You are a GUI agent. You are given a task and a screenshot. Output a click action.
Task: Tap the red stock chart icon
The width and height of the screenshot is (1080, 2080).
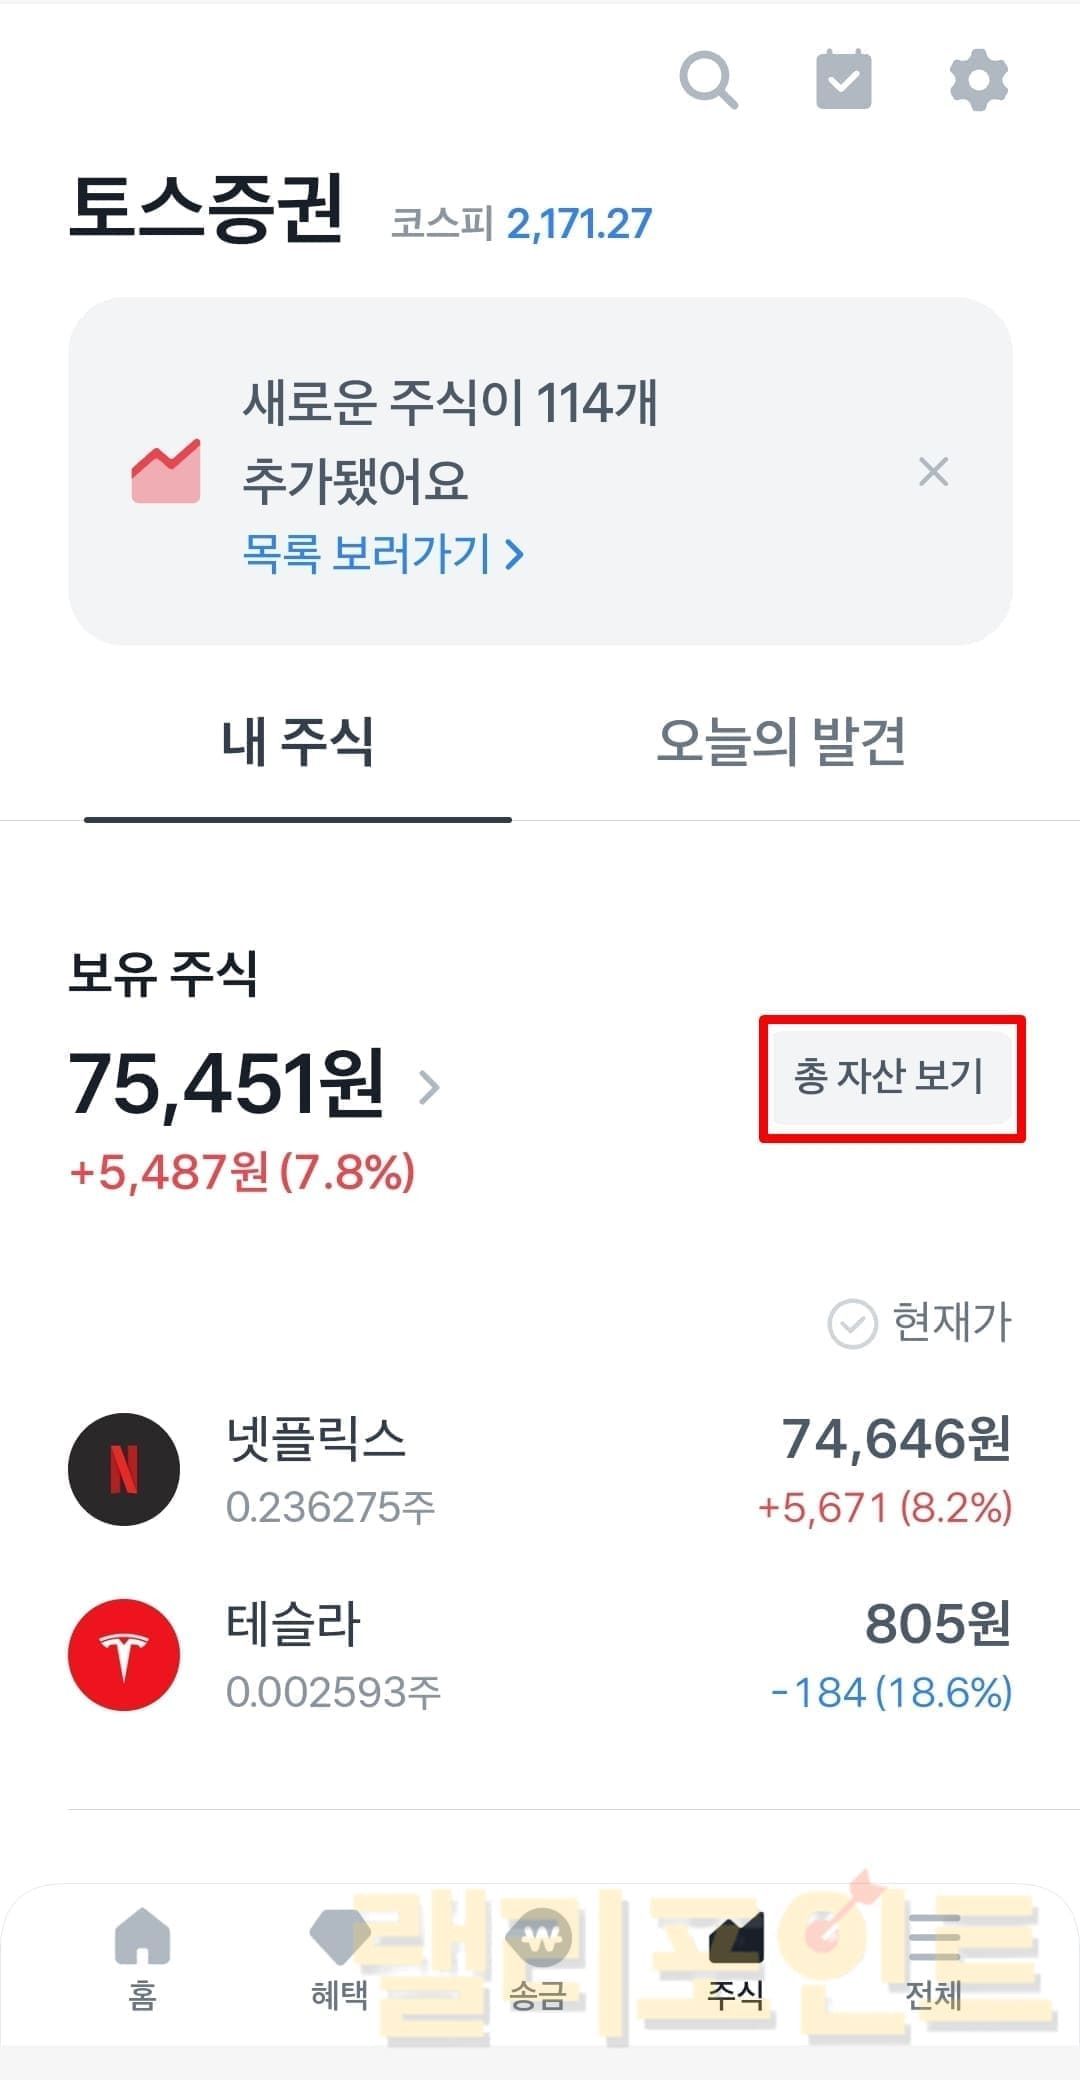(x=166, y=470)
